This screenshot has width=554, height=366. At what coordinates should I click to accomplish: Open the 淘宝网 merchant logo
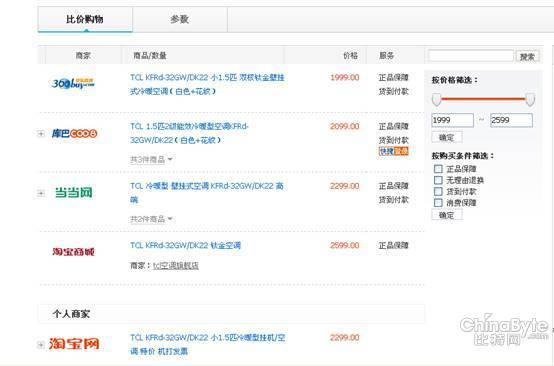[x=74, y=344]
